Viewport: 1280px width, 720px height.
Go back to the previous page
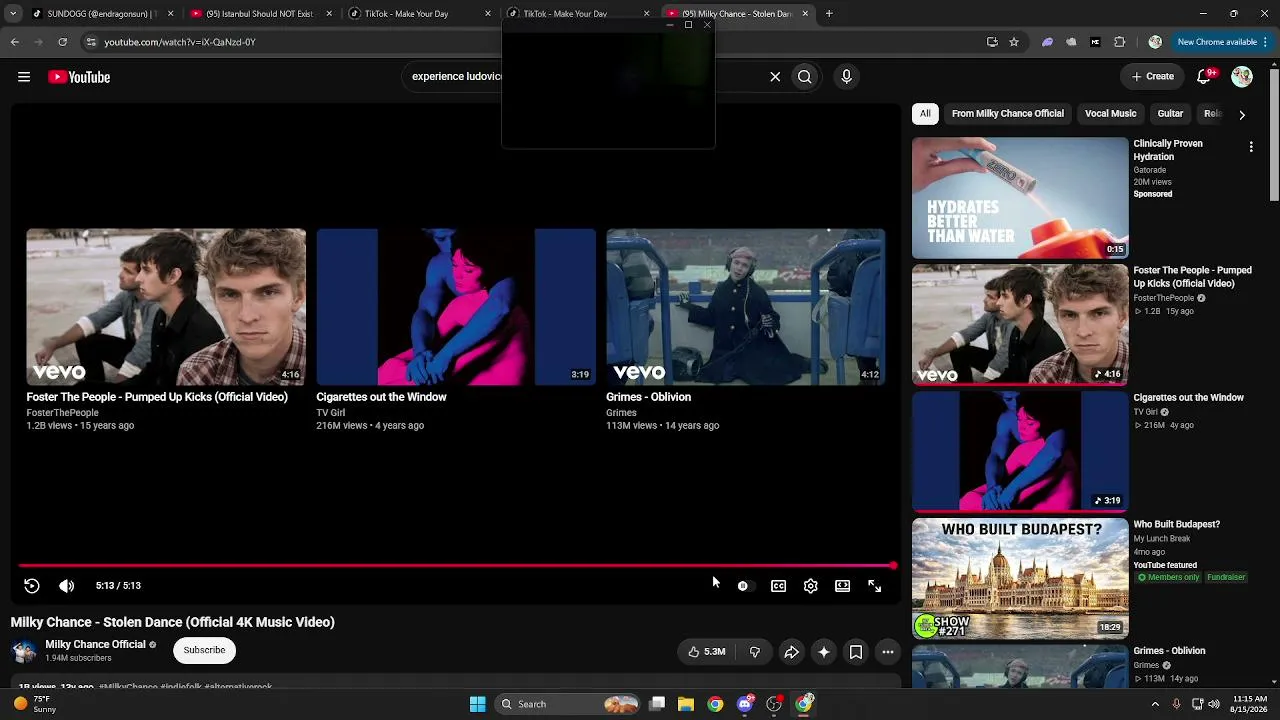15,42
